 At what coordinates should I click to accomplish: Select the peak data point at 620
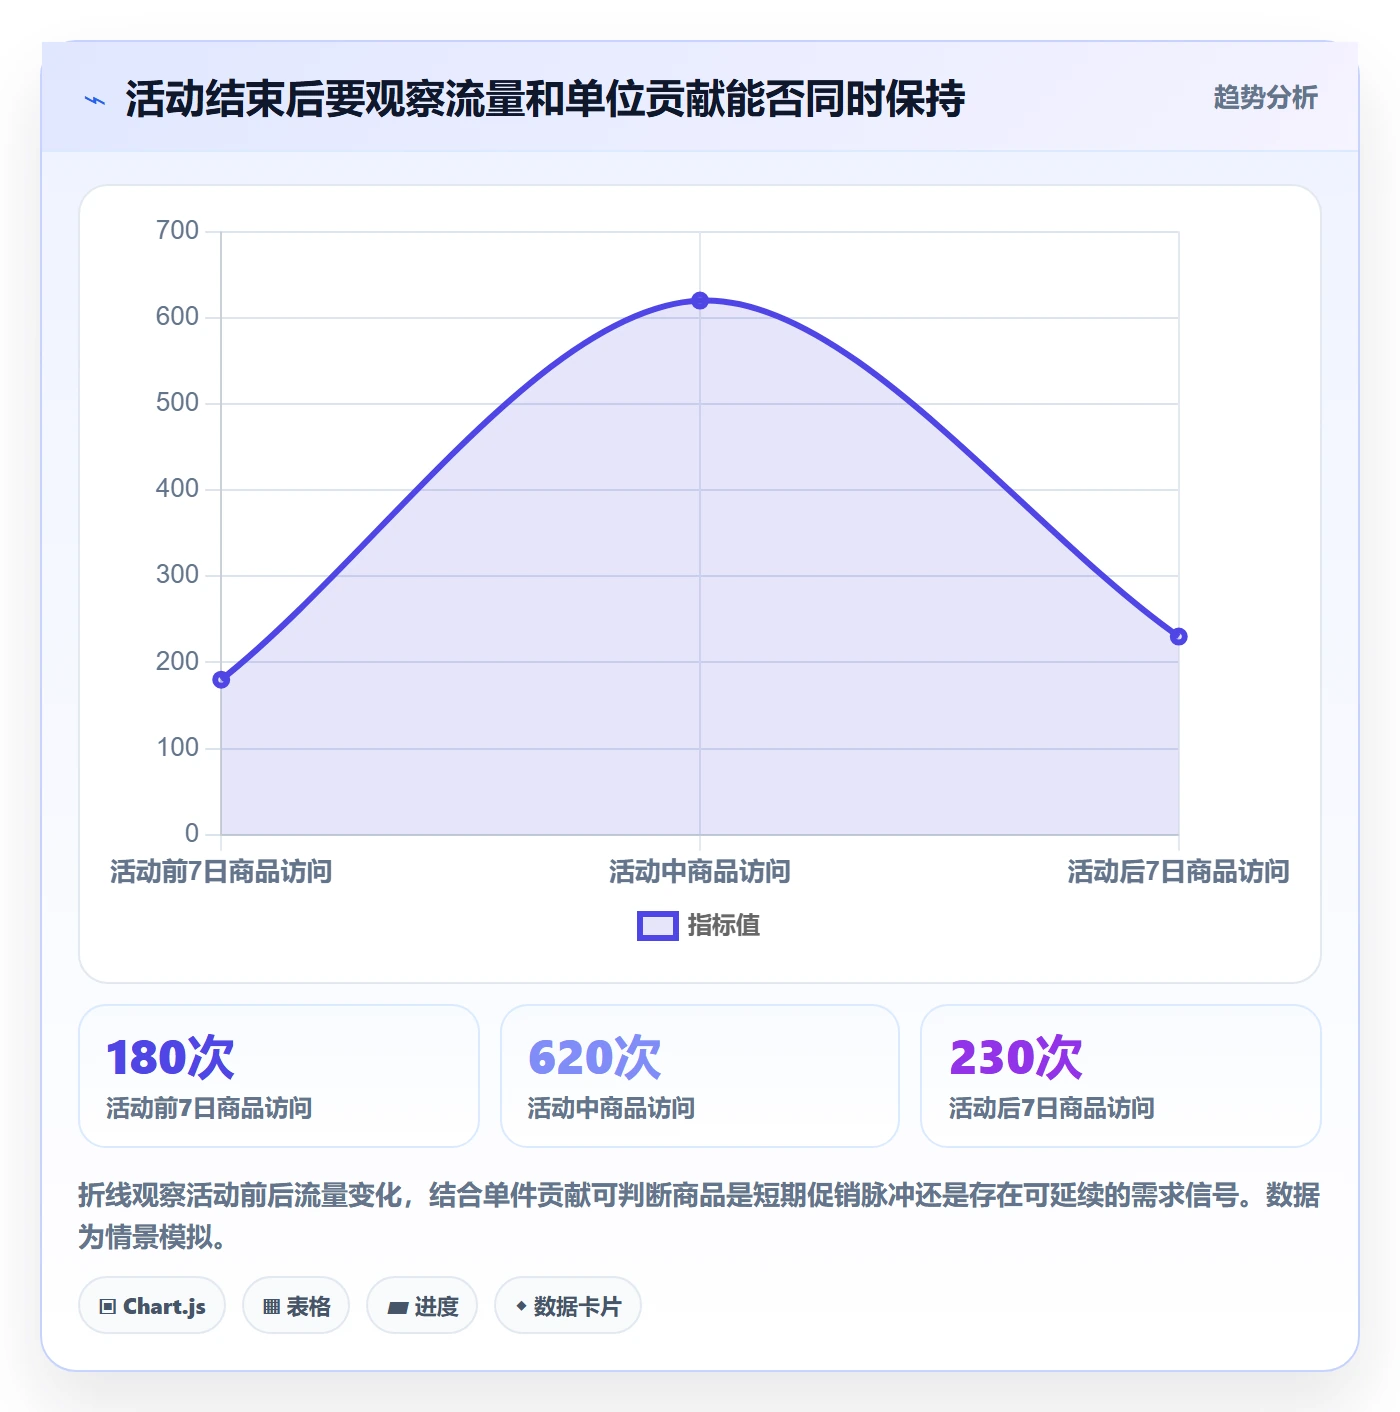tap(700, 301)
